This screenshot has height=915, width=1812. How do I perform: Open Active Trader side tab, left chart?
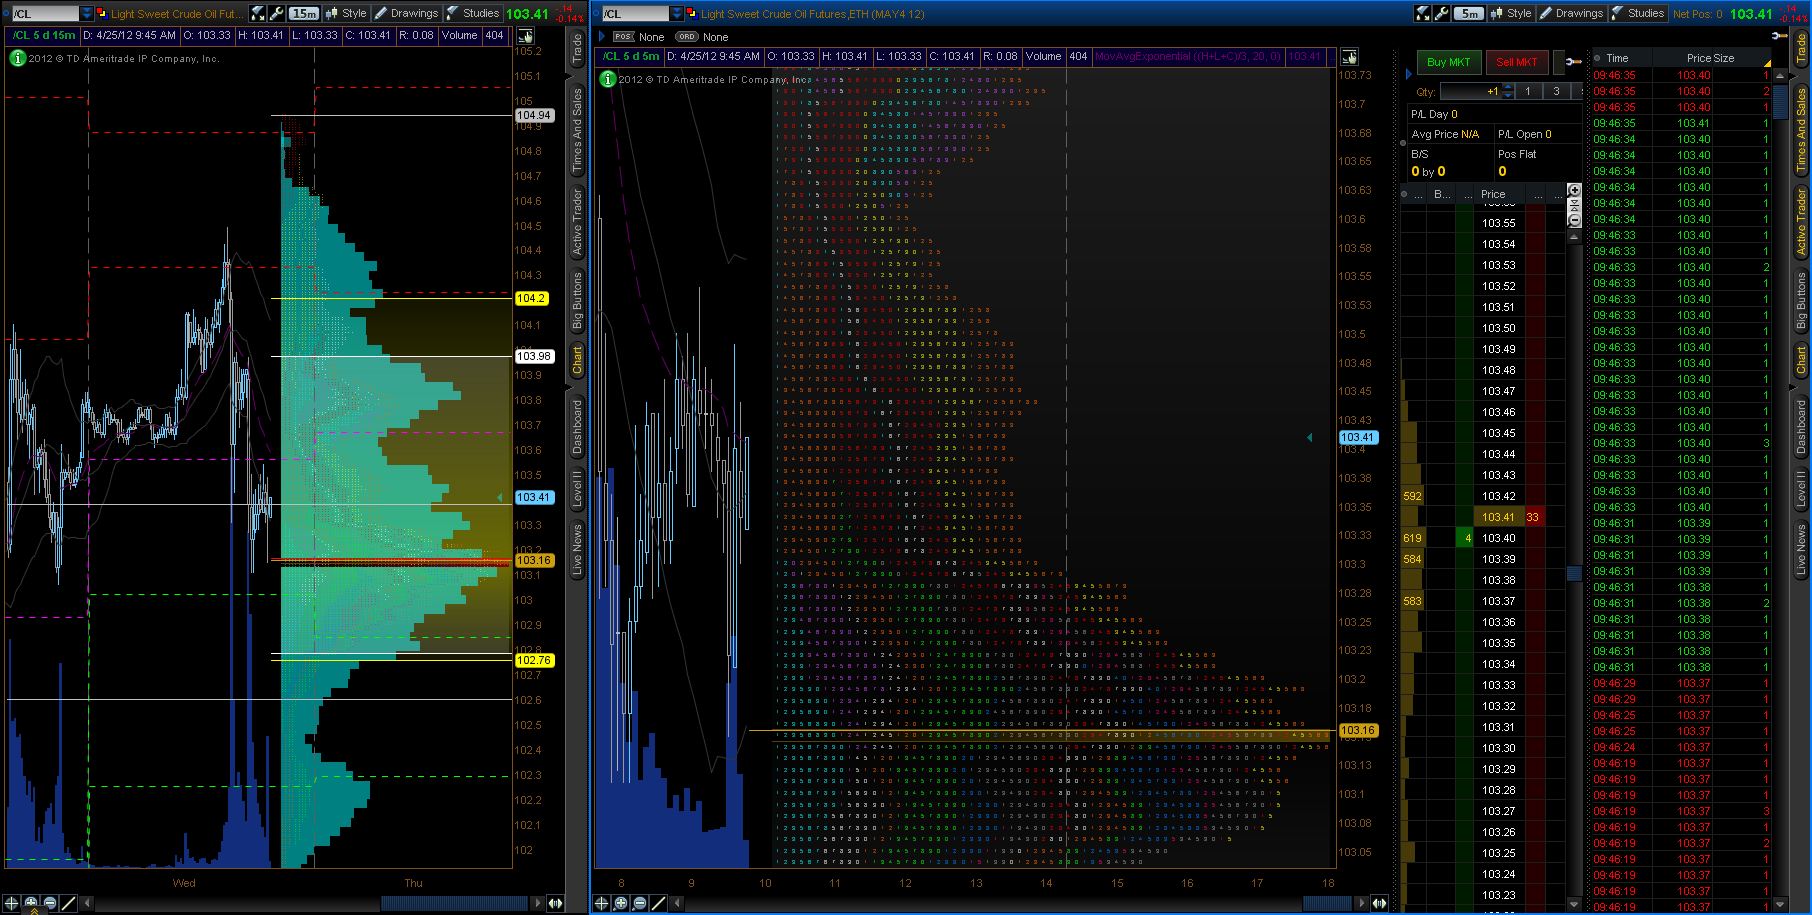point(577,222)
